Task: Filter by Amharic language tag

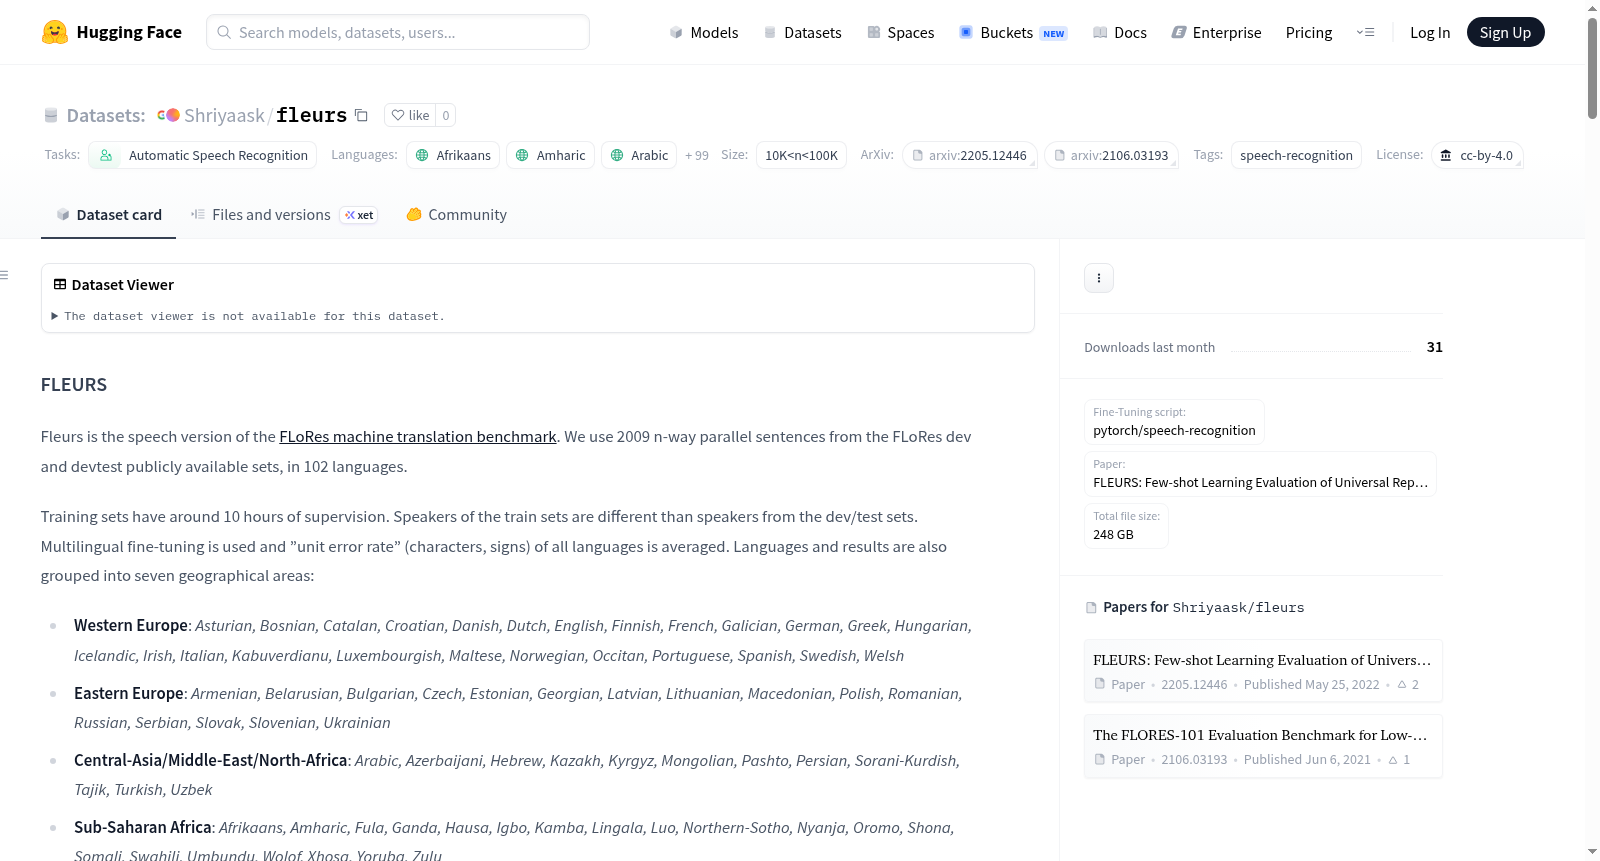Action: 551,155
